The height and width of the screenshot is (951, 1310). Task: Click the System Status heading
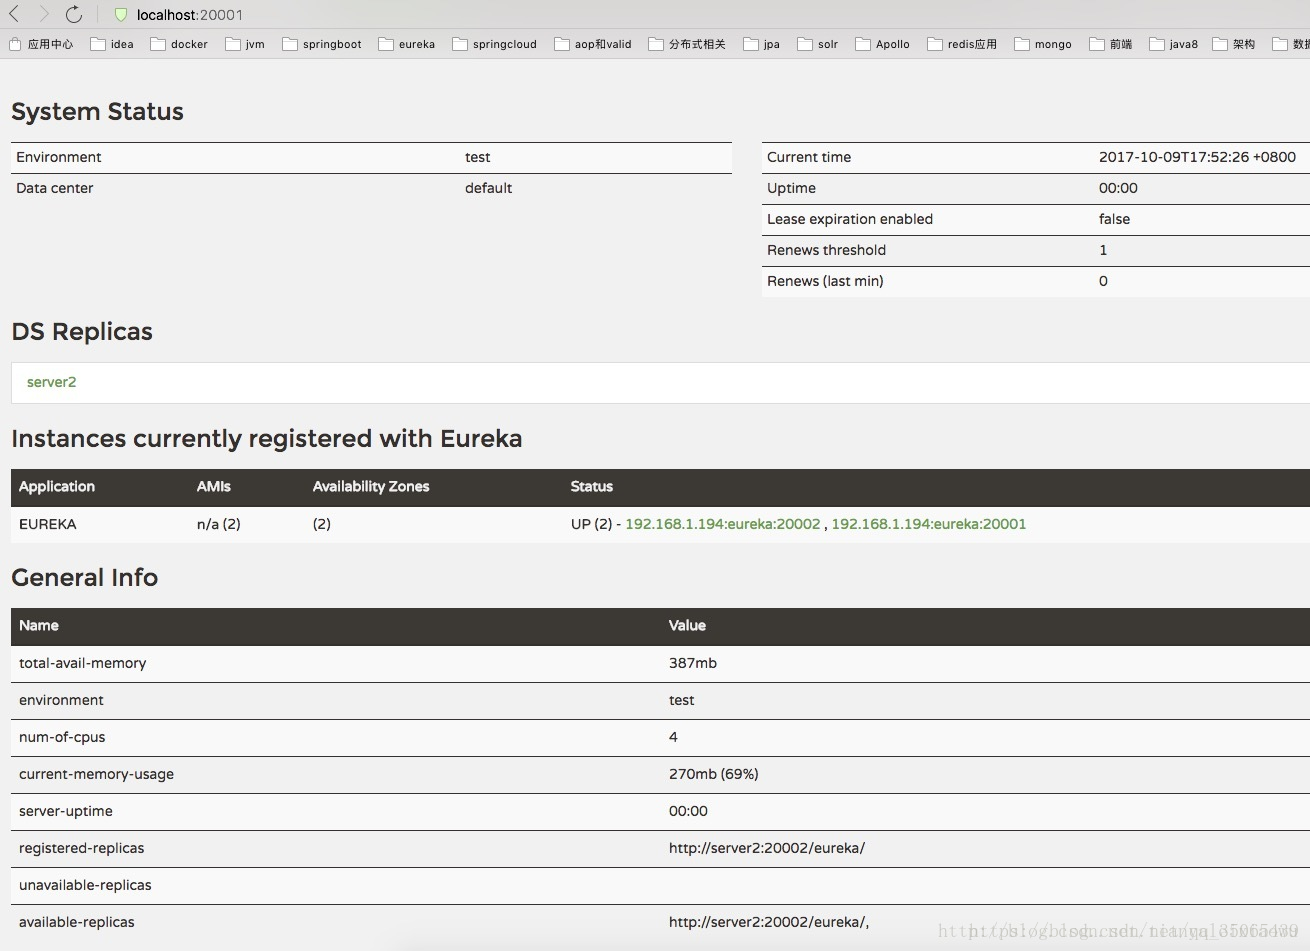(x=97, y=112)
